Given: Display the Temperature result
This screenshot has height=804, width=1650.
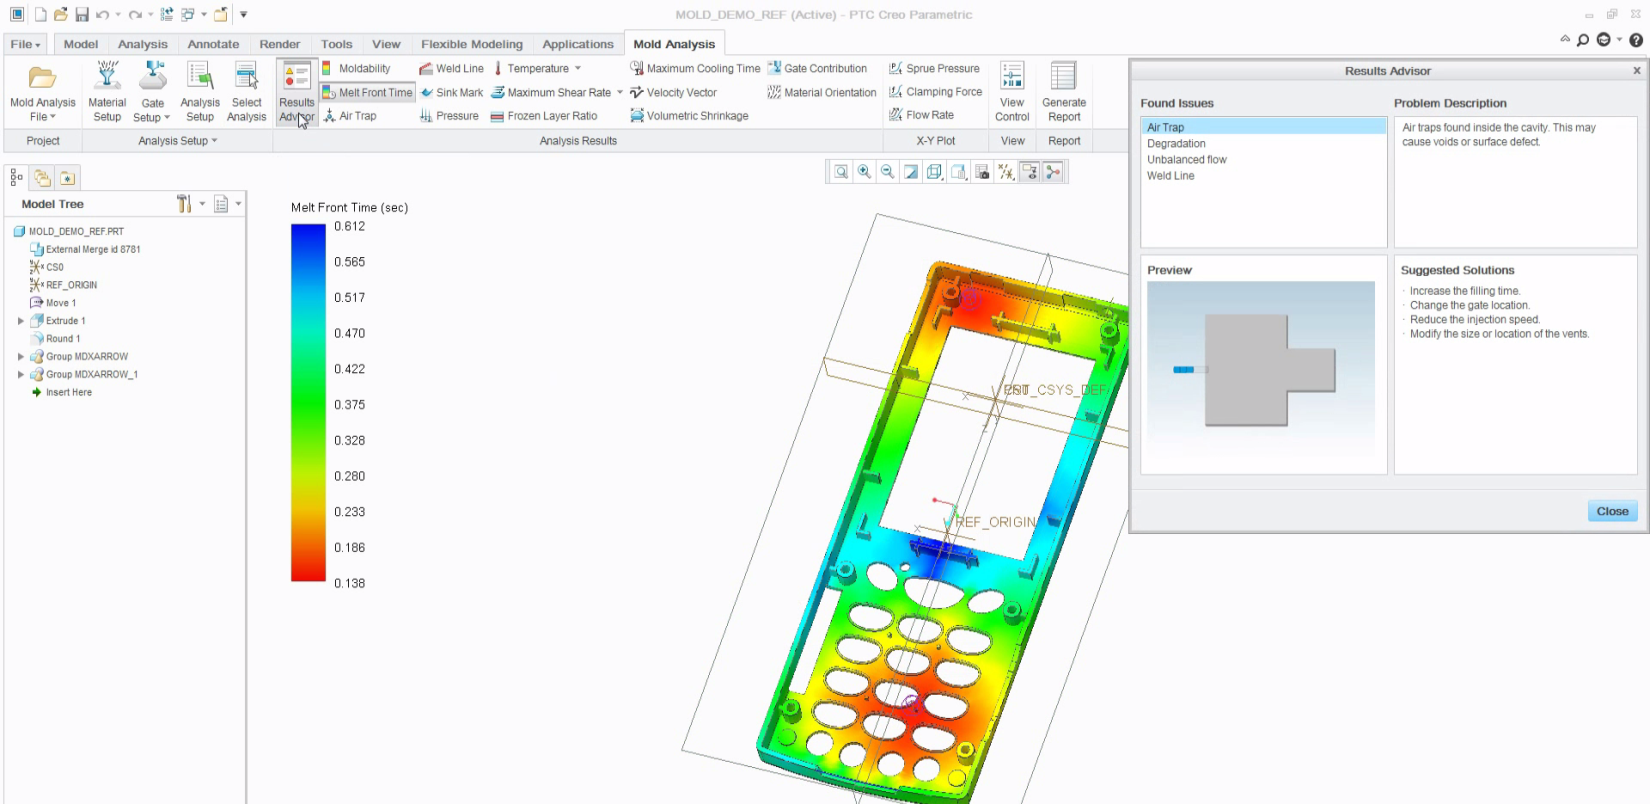Looking at the screenshot, I should click(530, 68).
